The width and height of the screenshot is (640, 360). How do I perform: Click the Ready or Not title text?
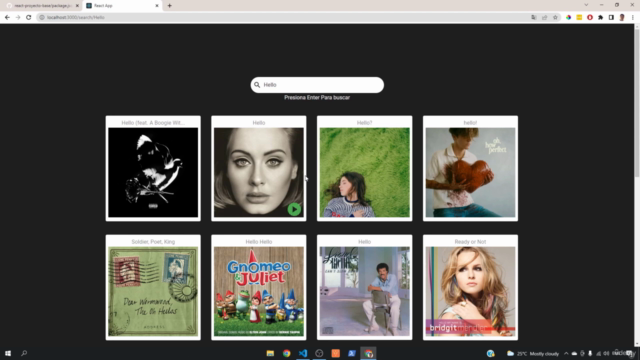point(470,242)
